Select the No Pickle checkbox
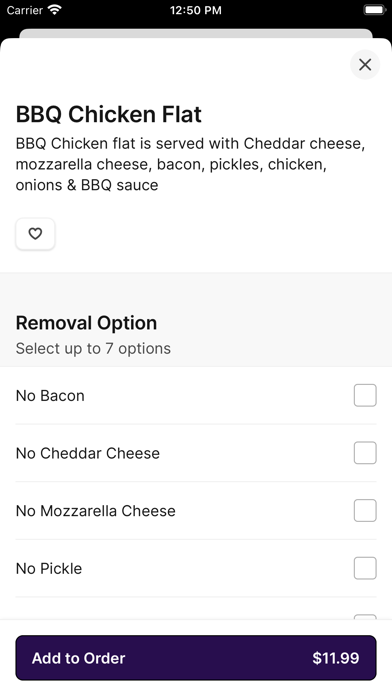This screenshot has width=392, height=696. click(365, 569)
